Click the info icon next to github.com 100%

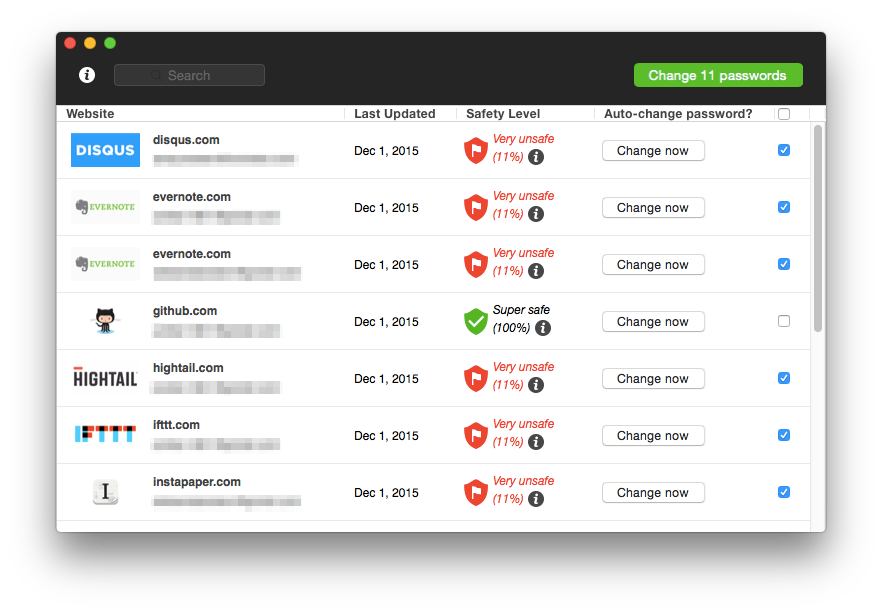pos(543,328)
